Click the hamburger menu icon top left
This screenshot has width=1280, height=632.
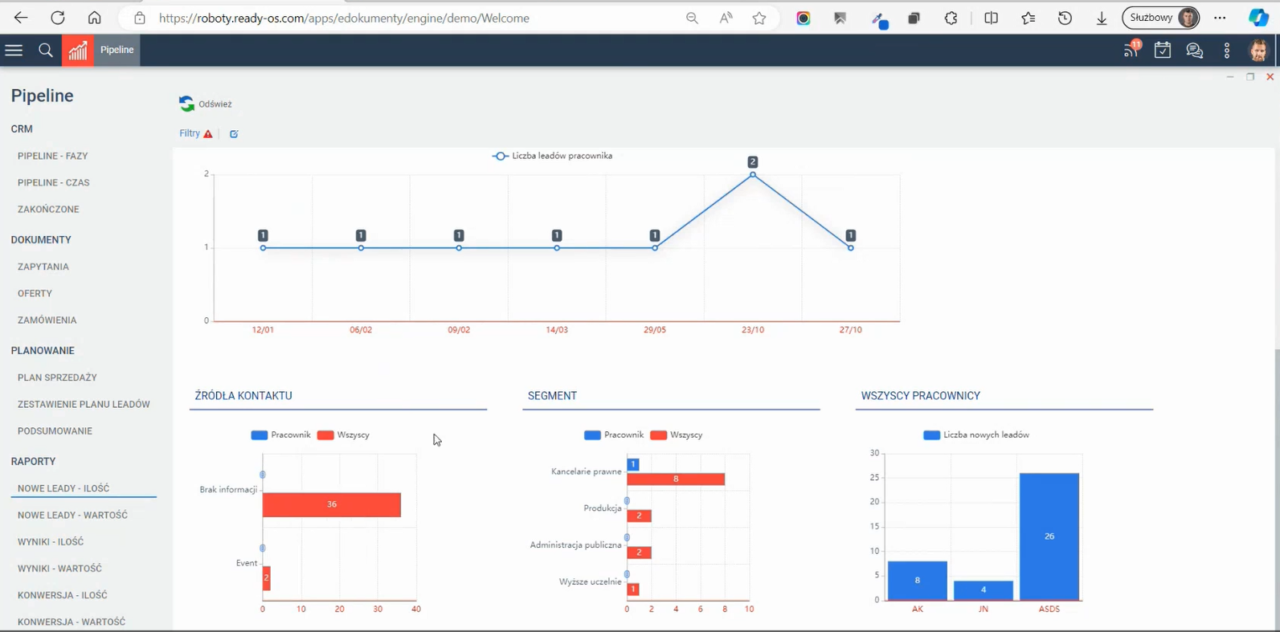point(13,50)
